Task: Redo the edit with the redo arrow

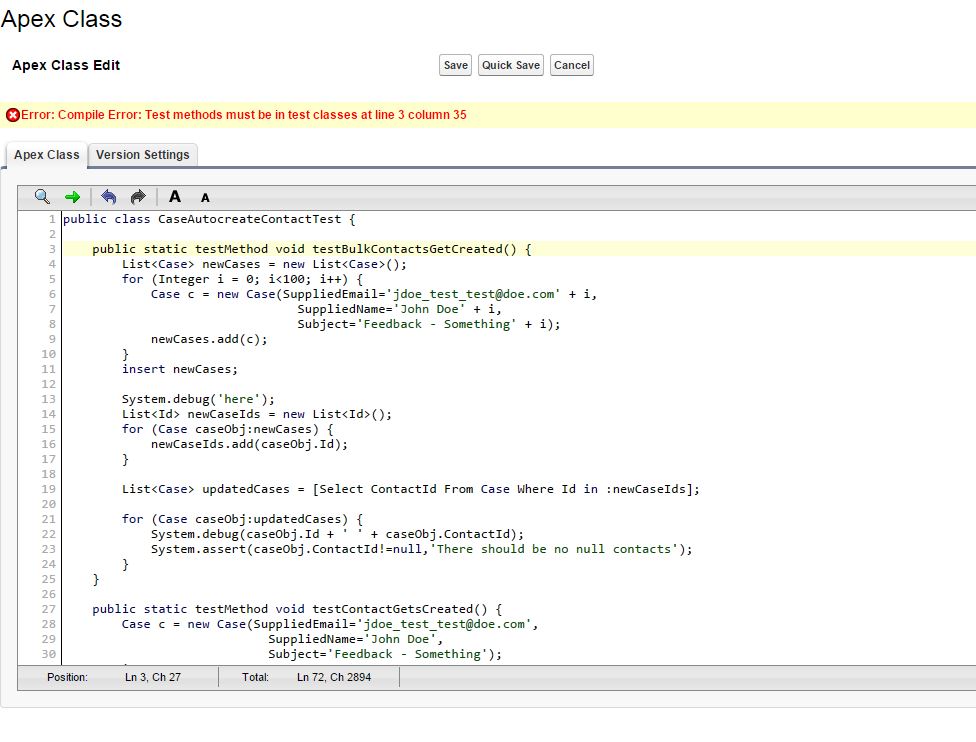Action: coord(138,197)
